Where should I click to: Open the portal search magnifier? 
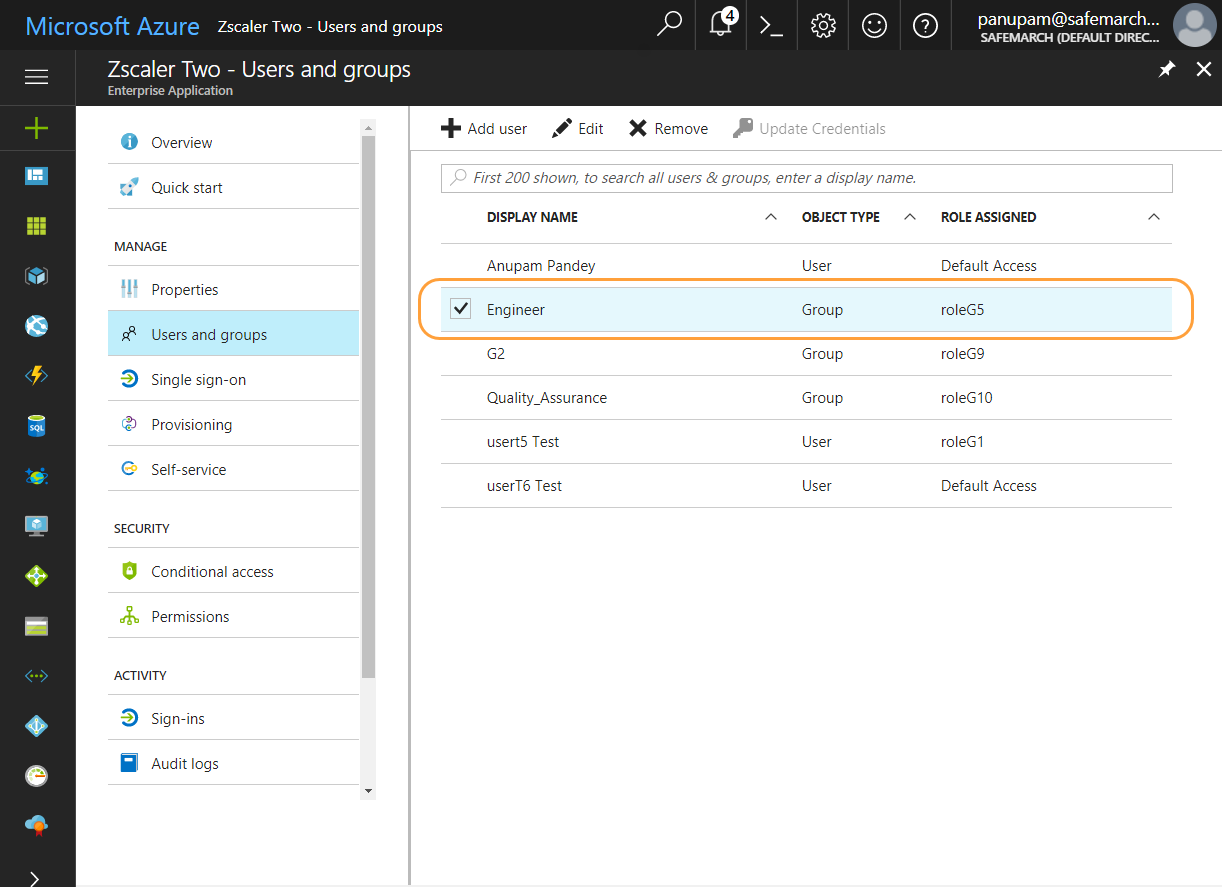click(669, 25)
